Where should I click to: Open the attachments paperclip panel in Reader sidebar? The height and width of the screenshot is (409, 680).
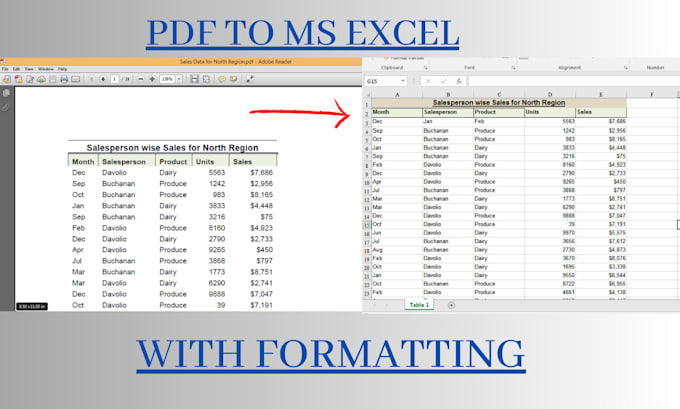click(x=6, y=107)
